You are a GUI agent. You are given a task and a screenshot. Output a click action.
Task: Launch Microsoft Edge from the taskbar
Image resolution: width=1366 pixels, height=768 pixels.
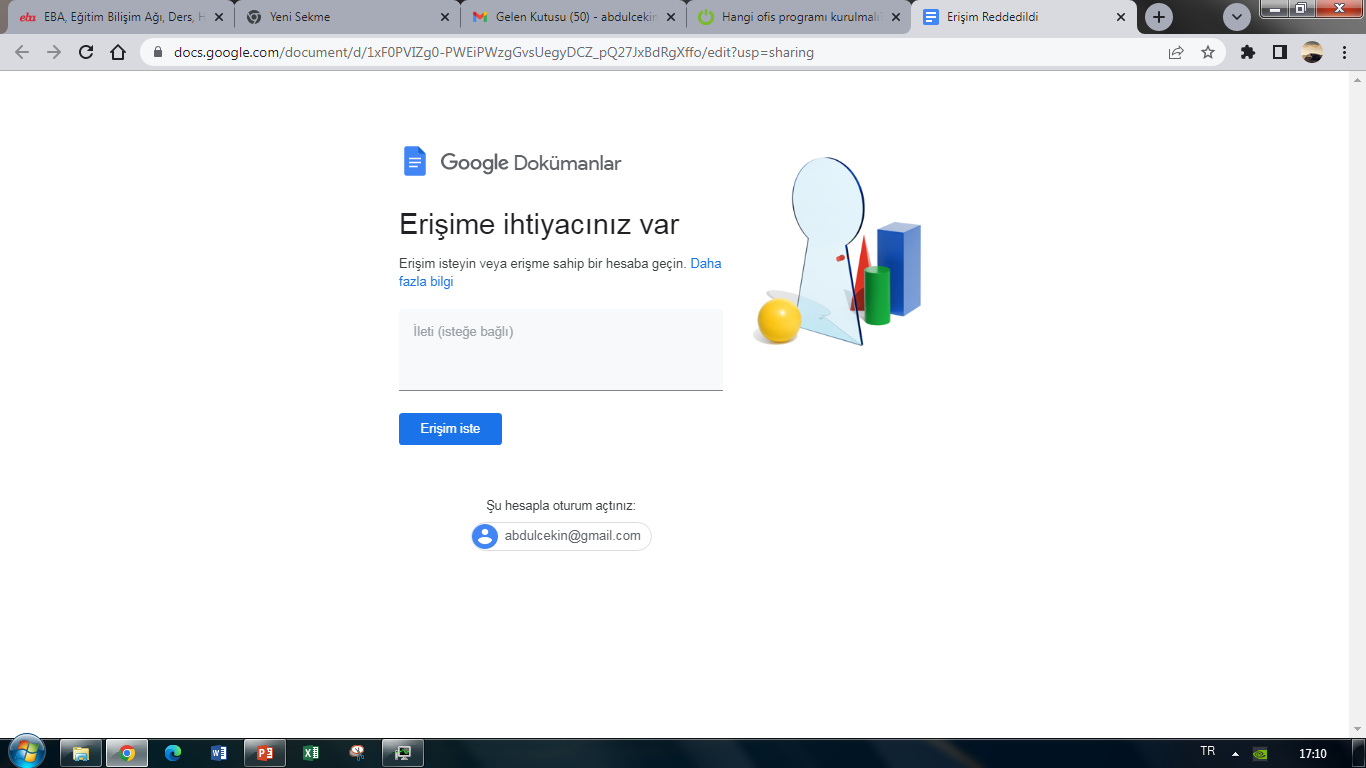pyautogui.click(x=173, y=753)
